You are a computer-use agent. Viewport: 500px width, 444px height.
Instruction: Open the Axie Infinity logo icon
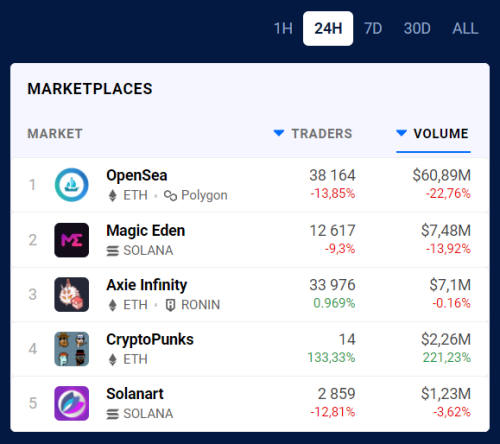(x=72, y=294)
